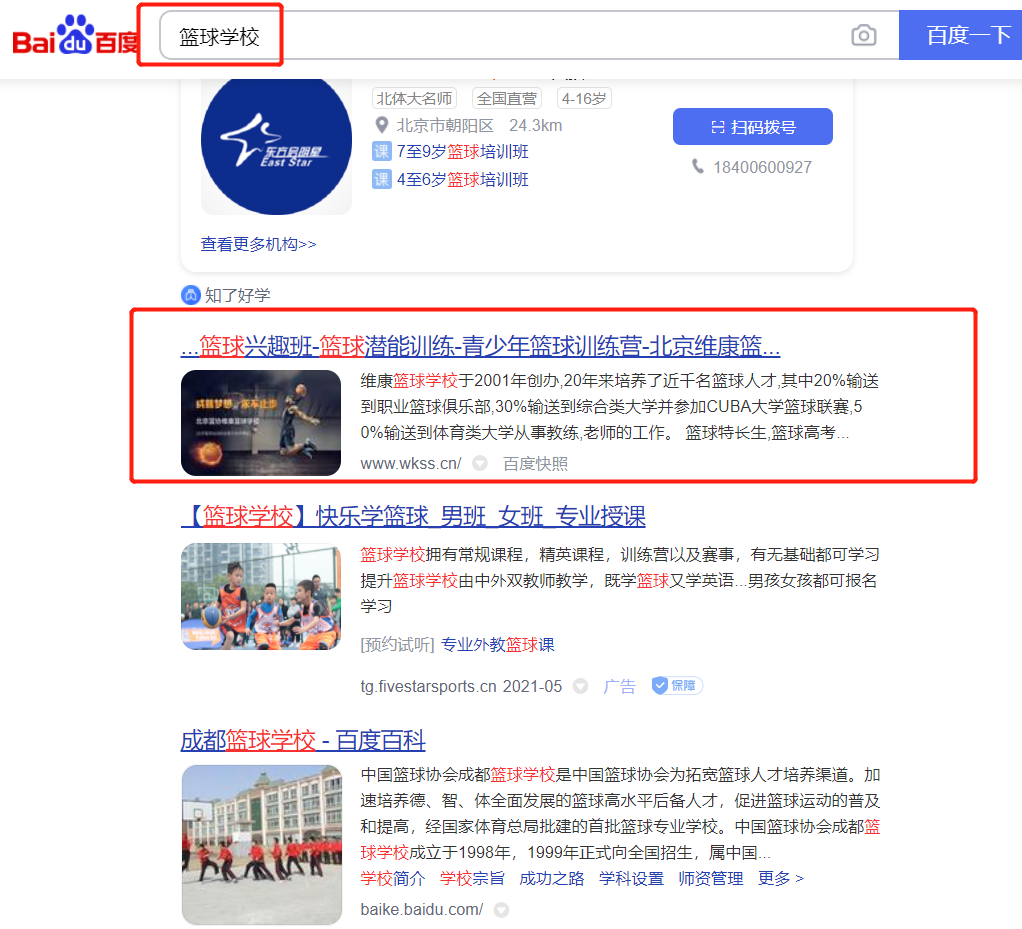Click the Baidu logo
Viewport: 1022px width, 929px height.
click(75, 35)
